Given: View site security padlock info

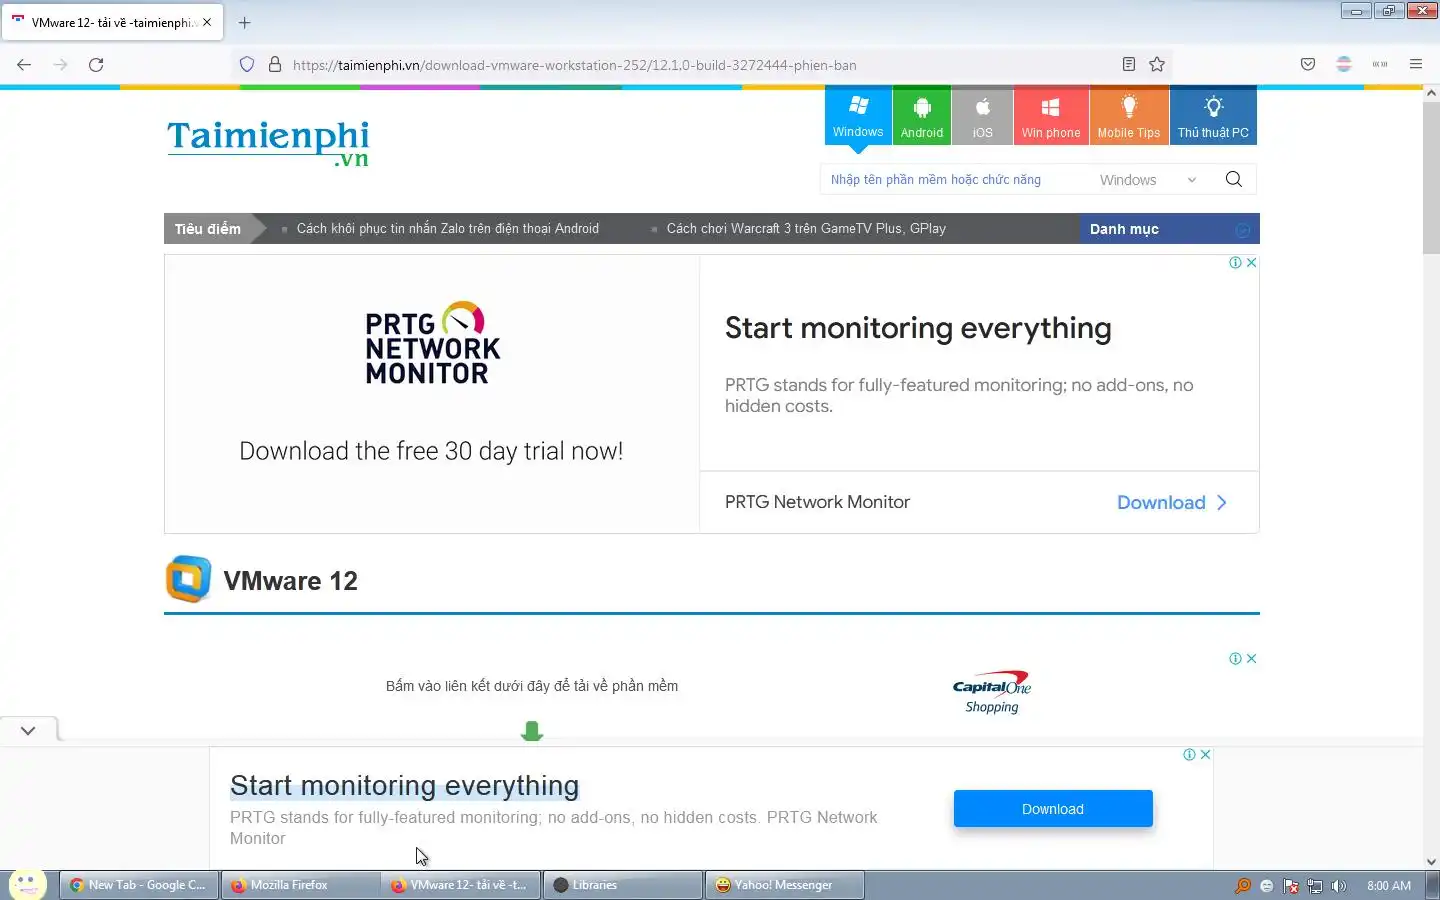Looking at the screenshot, I should tap(275, 65).
